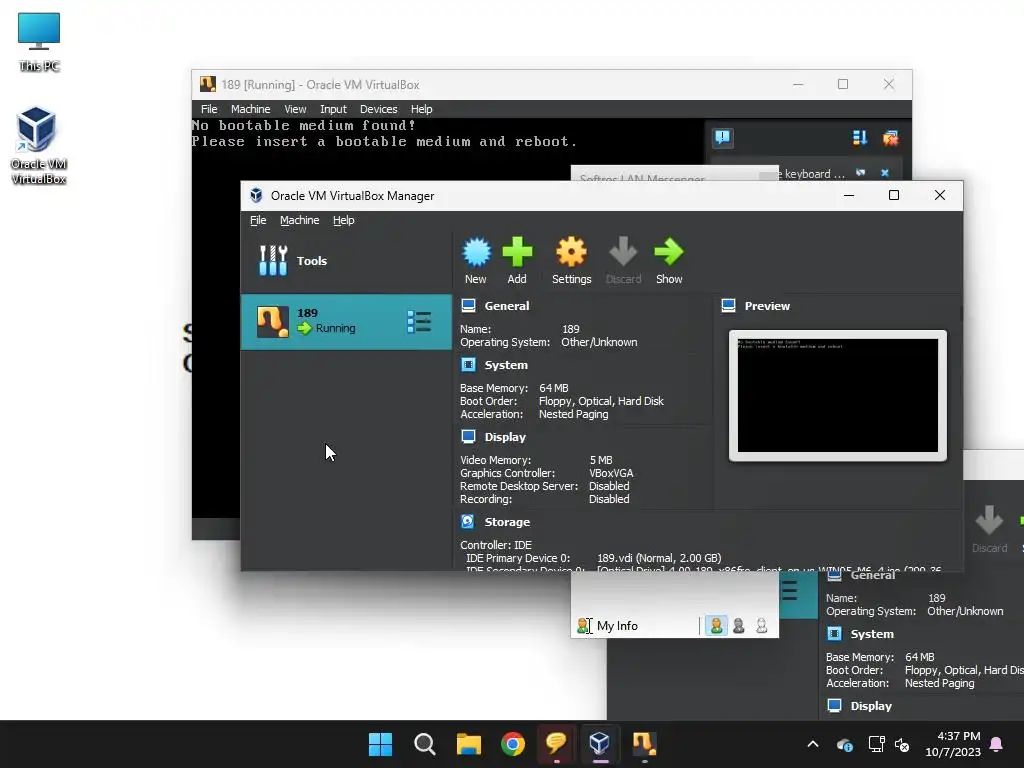This screenshot has width=1024, height=768.
Task: Click the System section chip icon
Action: point(468,364)
